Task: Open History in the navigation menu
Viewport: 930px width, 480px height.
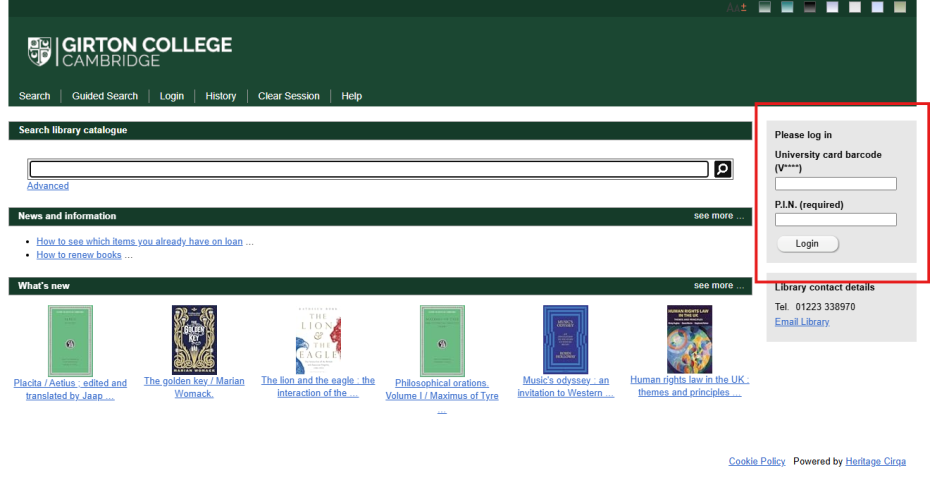Action: click(221, 96)
